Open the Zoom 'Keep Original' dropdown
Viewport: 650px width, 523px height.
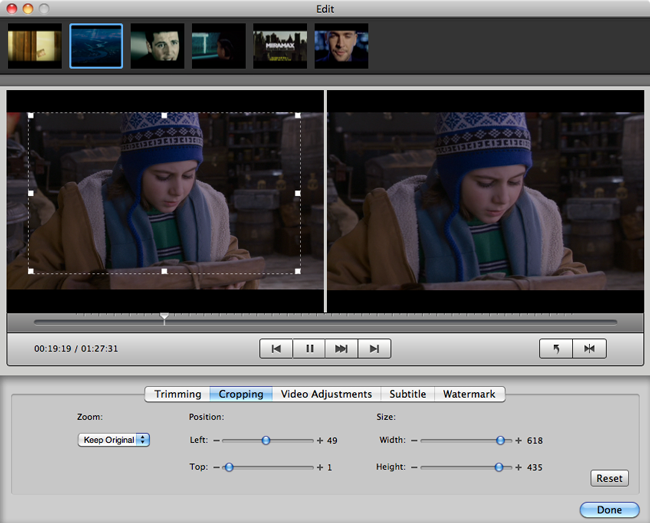coord(114,440)
